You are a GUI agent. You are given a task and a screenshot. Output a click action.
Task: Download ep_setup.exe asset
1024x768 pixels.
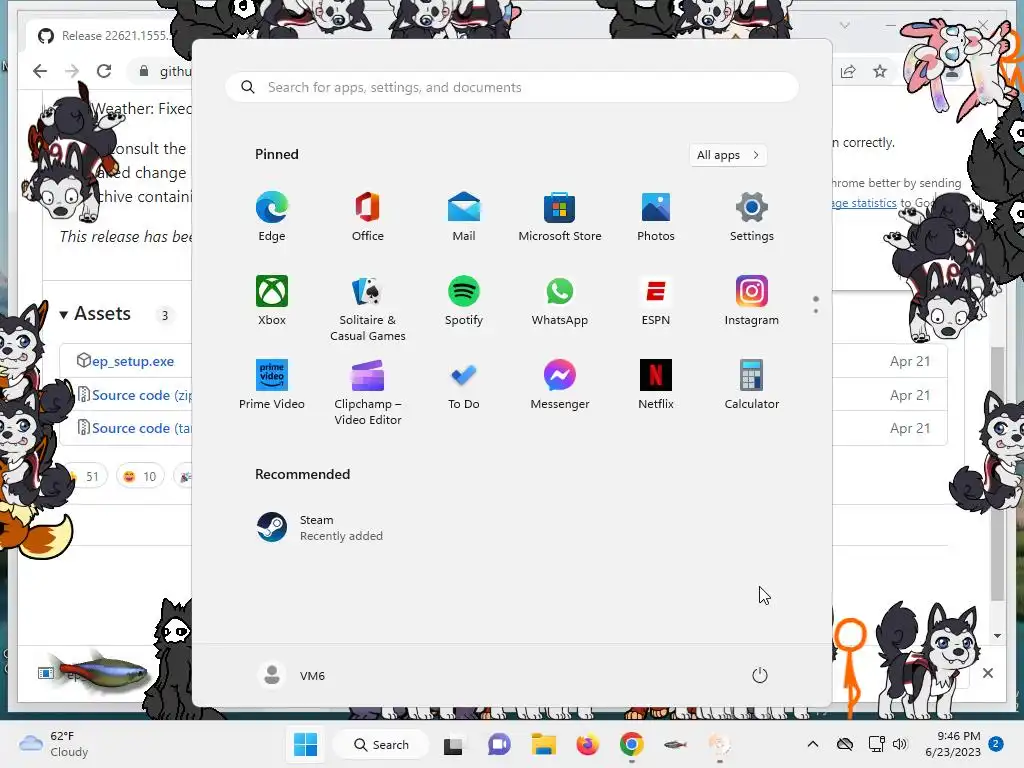click(x=133, y=361)
